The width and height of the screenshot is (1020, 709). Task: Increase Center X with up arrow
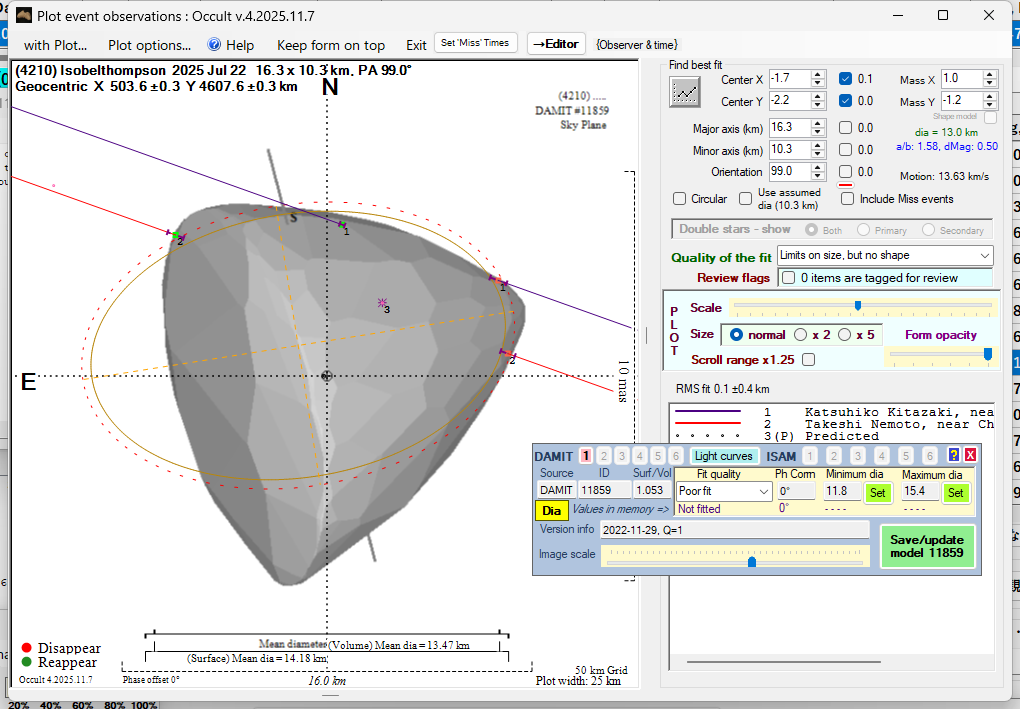(x=818, y=74)
